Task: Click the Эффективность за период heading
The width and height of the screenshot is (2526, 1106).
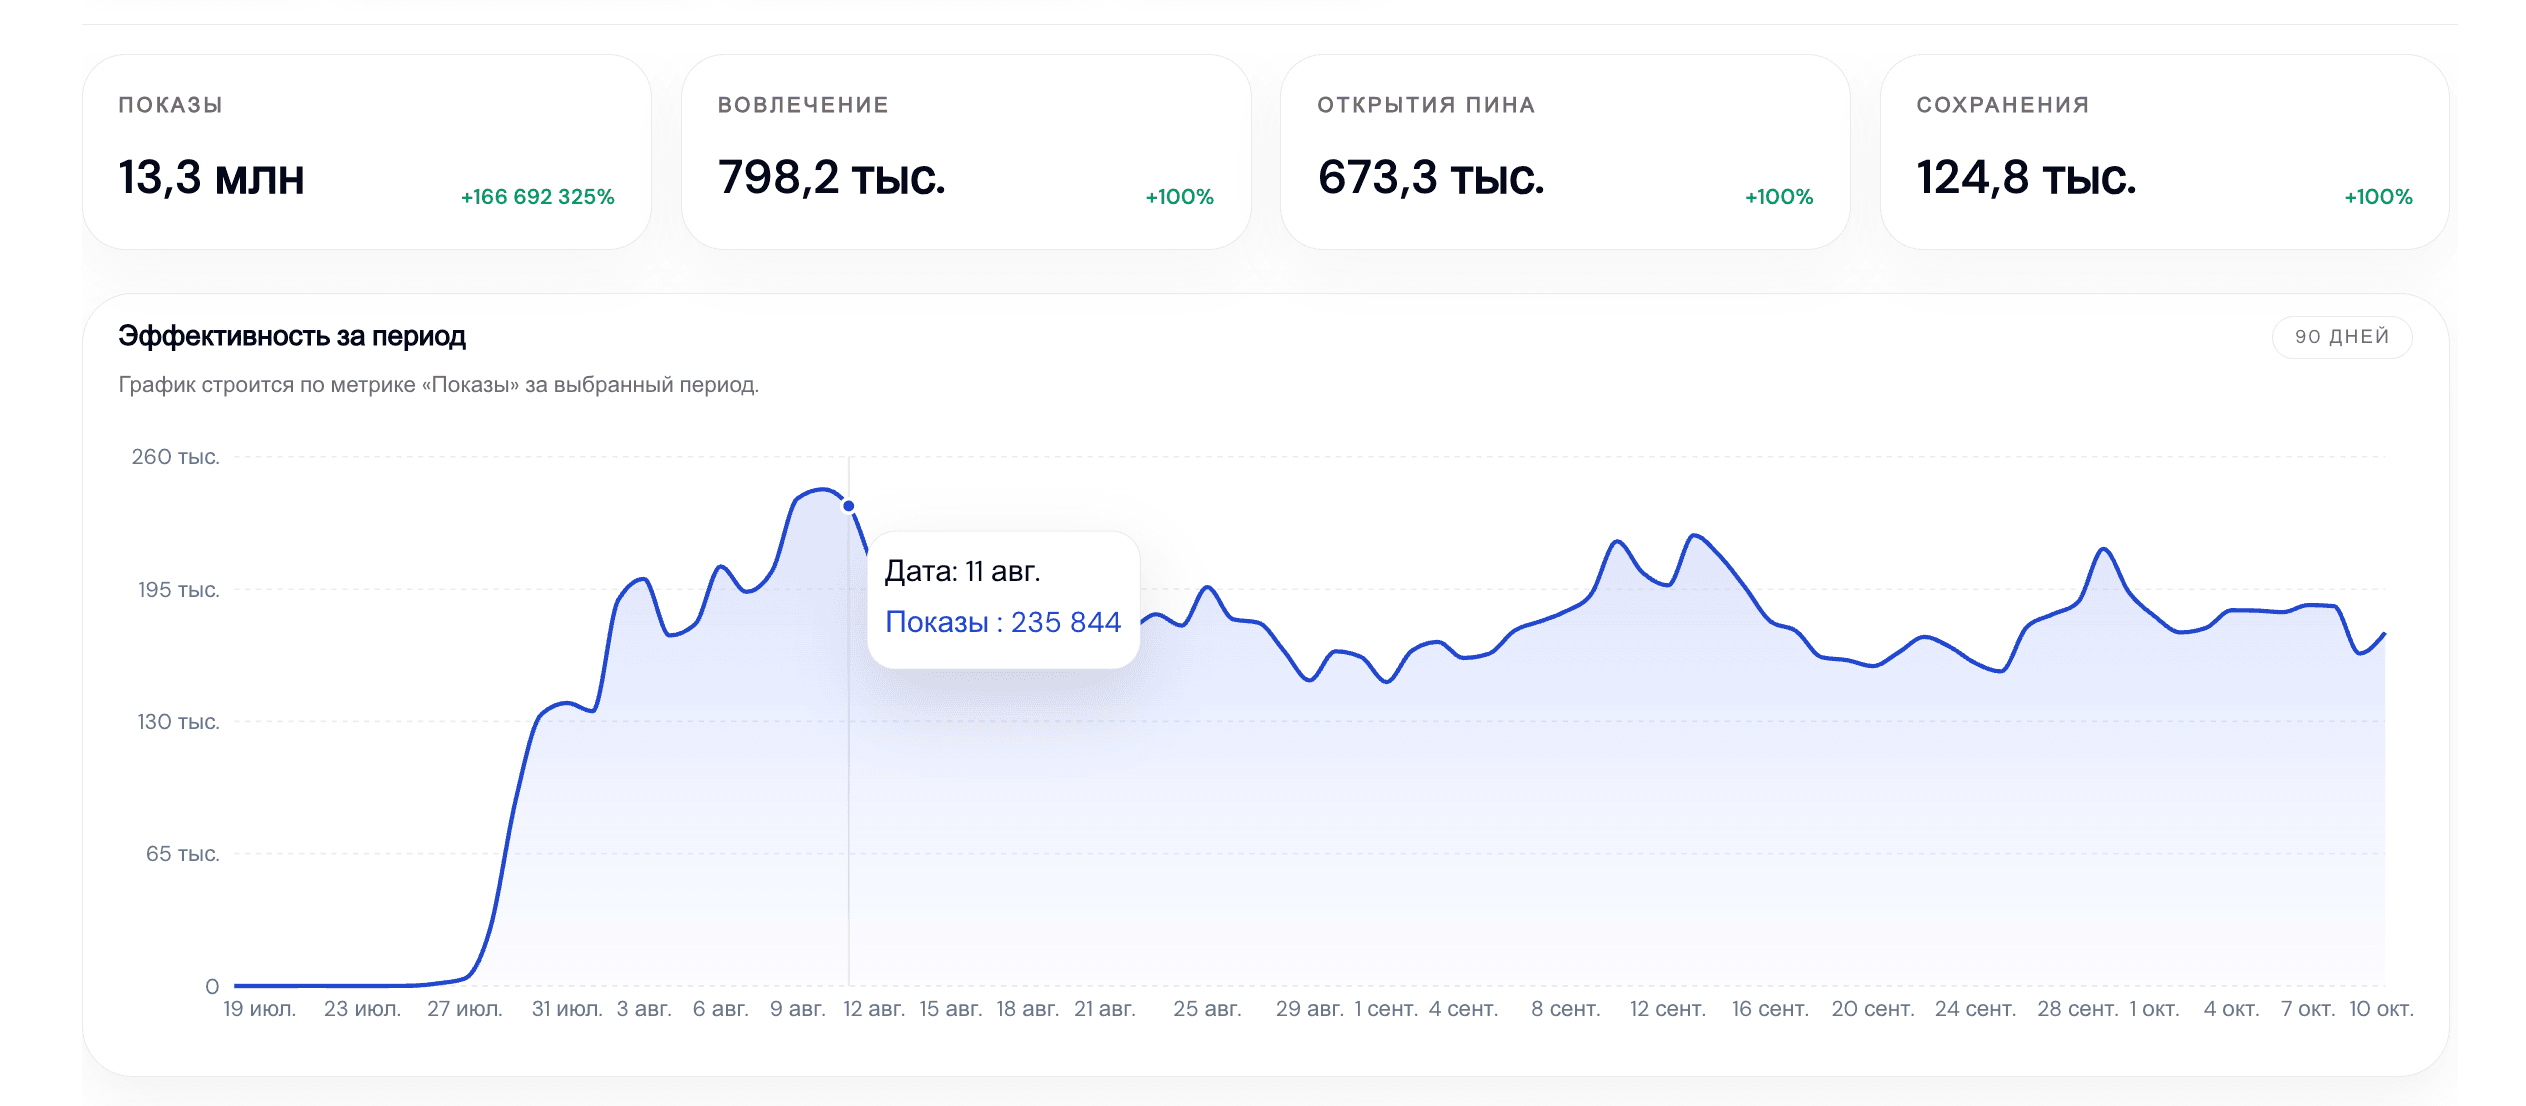Action: click(x=292, y=336)
